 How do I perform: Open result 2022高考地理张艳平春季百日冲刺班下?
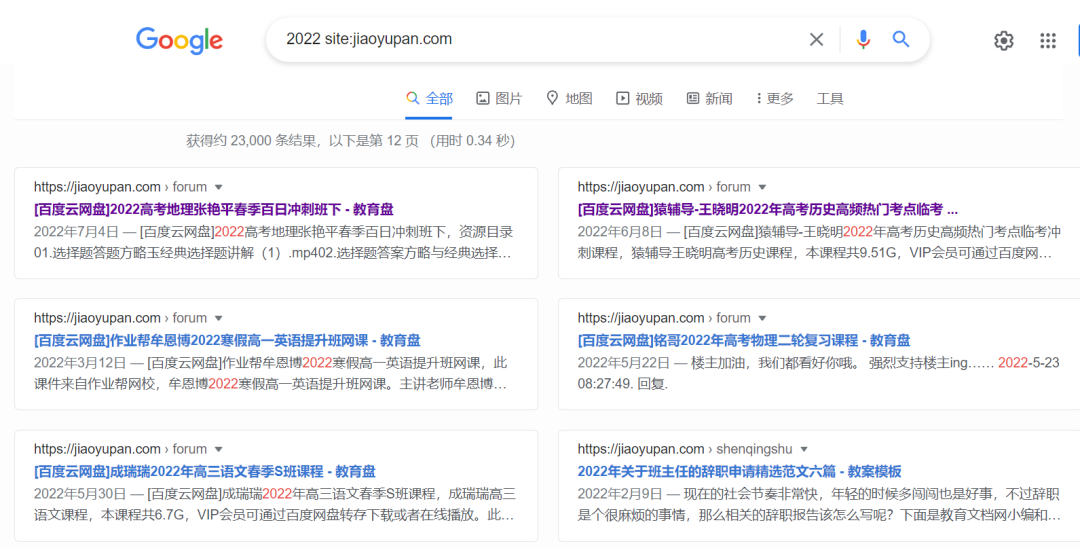(x=214, y=209)
